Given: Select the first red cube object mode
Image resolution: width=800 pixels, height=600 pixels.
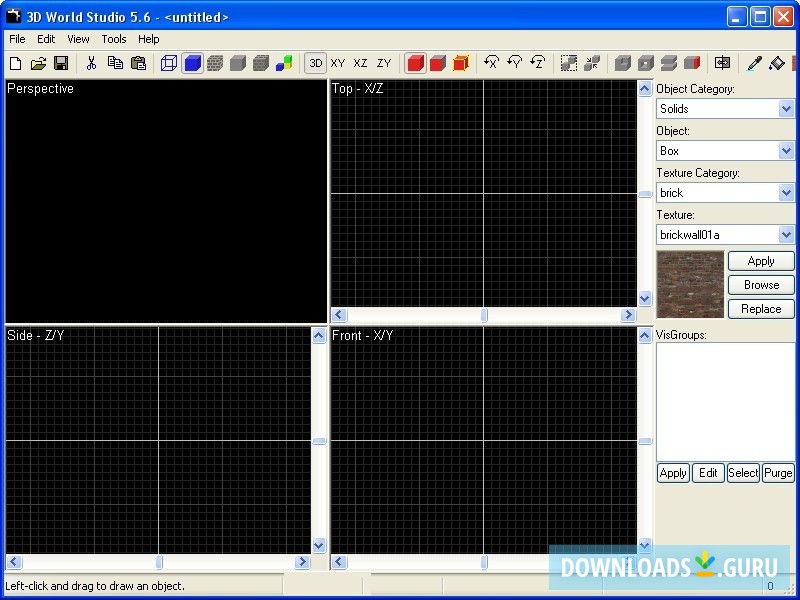Looking at the screenshot, I should coord(415,63).
